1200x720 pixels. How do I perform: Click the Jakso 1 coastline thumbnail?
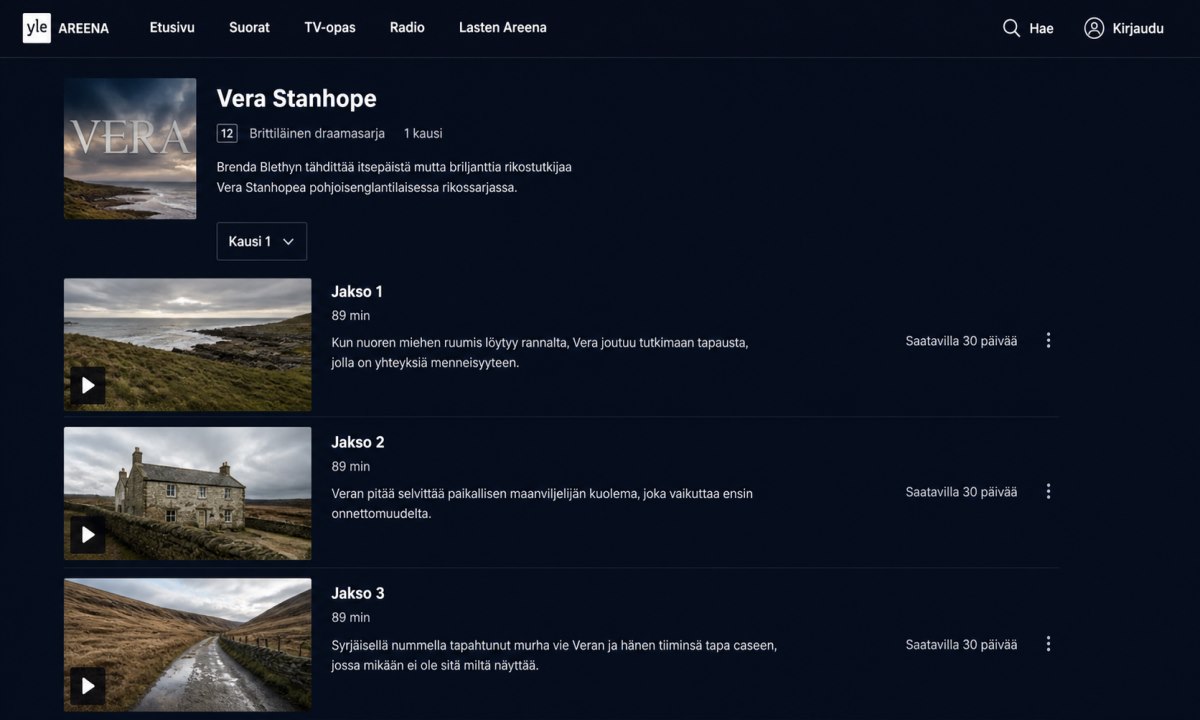[x=188, y=345]
